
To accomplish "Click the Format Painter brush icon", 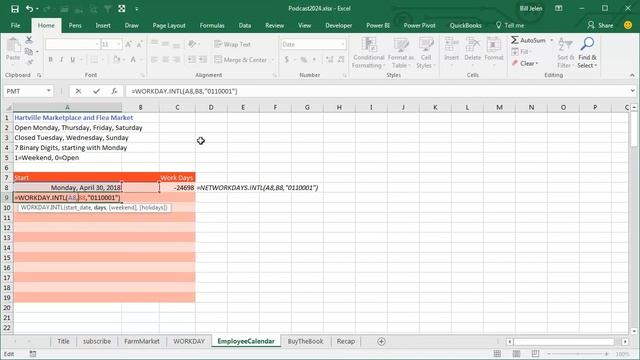I will pyautogui.click(x=29, y=62).
